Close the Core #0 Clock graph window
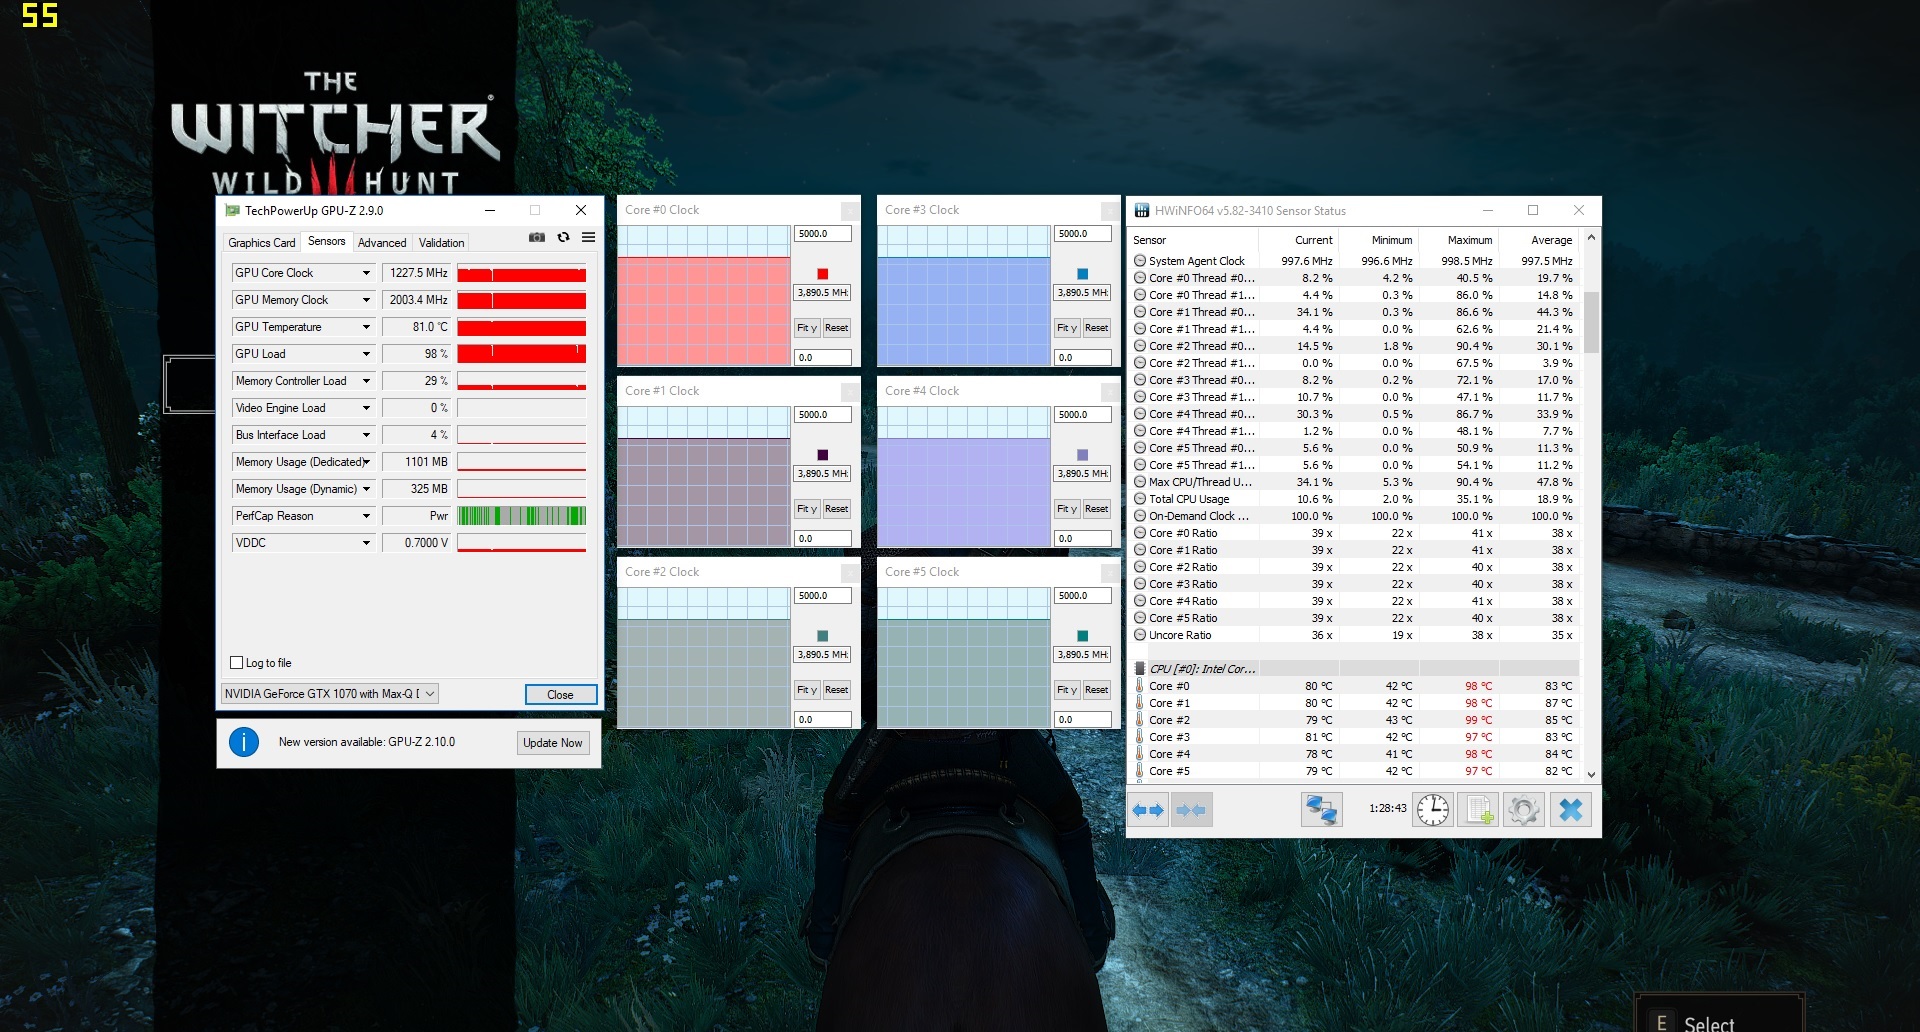This screenshot has height=1032, width=1920. tap(850, 210)
